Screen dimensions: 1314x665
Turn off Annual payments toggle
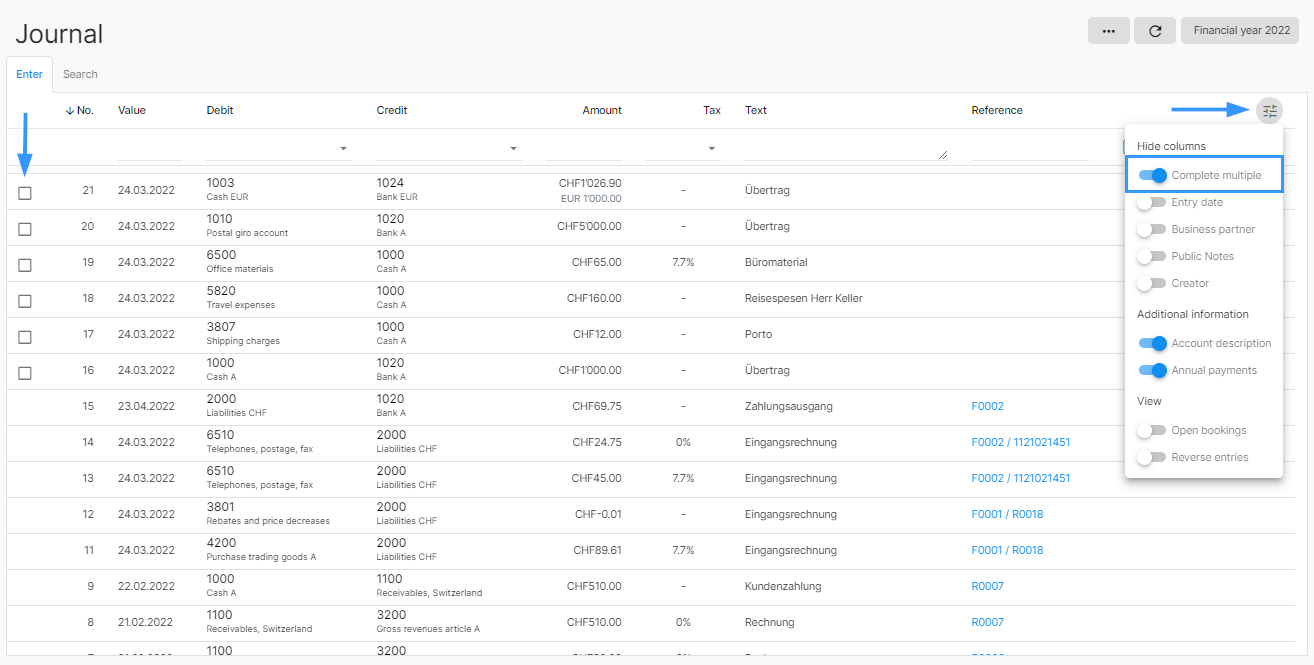(1153, 370)
